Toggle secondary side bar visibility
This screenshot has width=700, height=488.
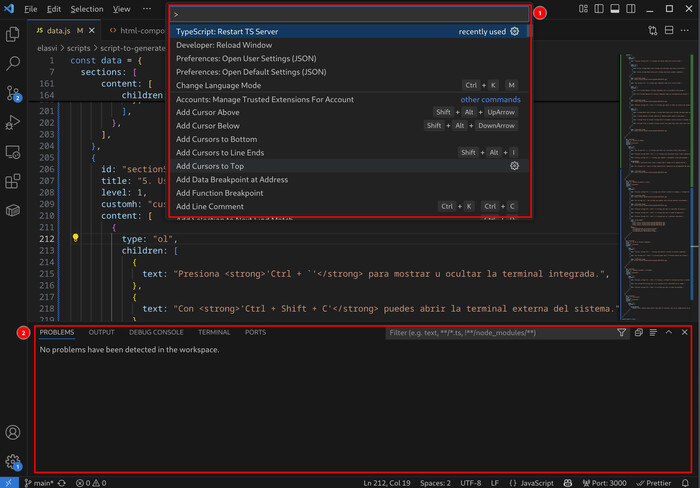click(631, 8)
